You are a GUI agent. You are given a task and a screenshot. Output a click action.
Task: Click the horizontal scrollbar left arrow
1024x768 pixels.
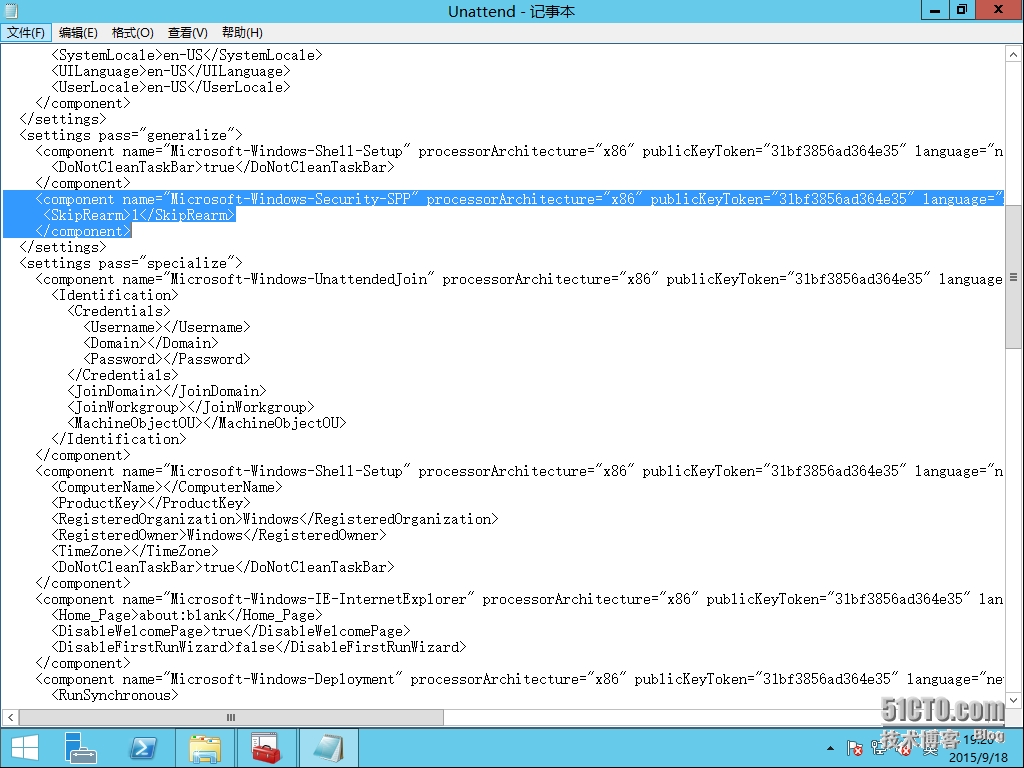tap(10, 717)
